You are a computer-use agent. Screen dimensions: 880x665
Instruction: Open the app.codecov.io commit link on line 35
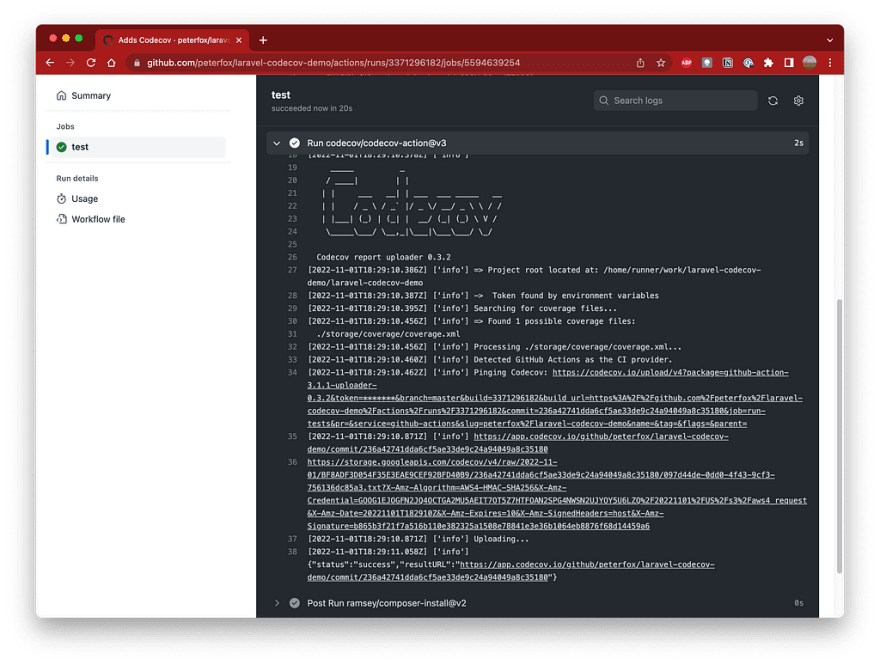point(517,443)
